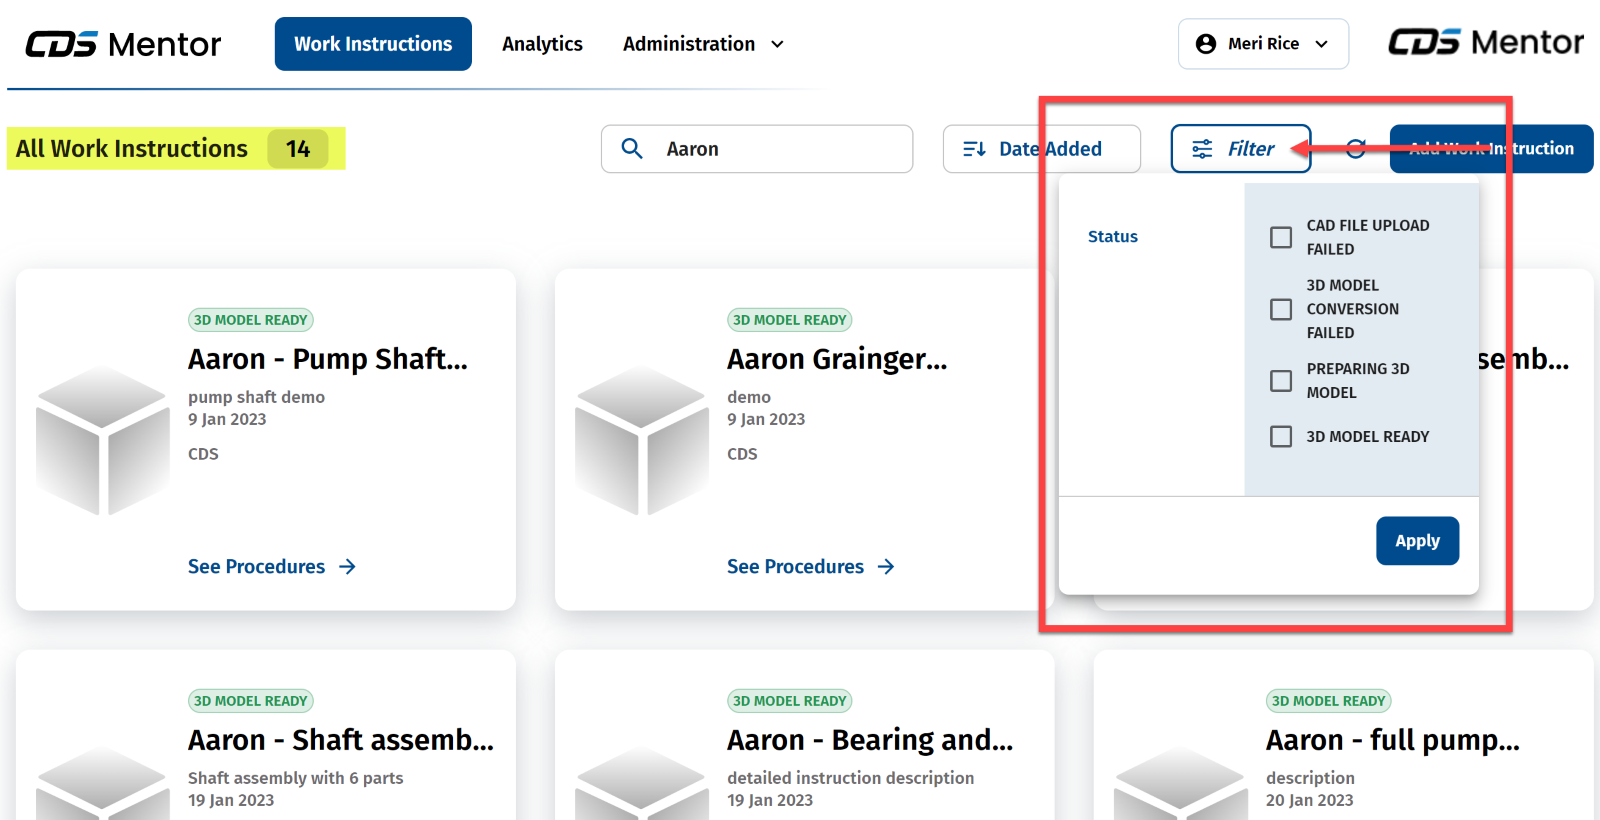This screenshot has width=1600, height=820.
Task: Click the All Work Instructions heading
Action: 131,149
